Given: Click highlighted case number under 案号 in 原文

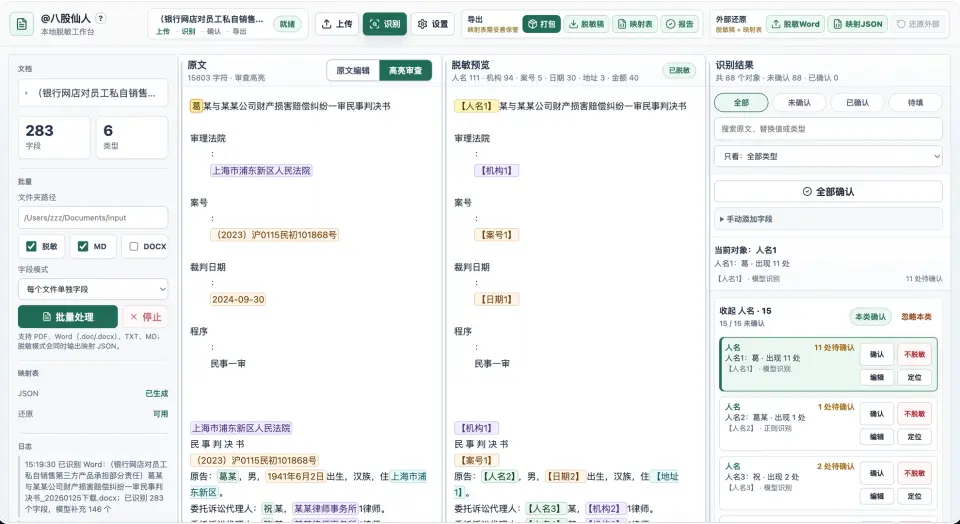Looking at the screenshot, I should 274,234.
